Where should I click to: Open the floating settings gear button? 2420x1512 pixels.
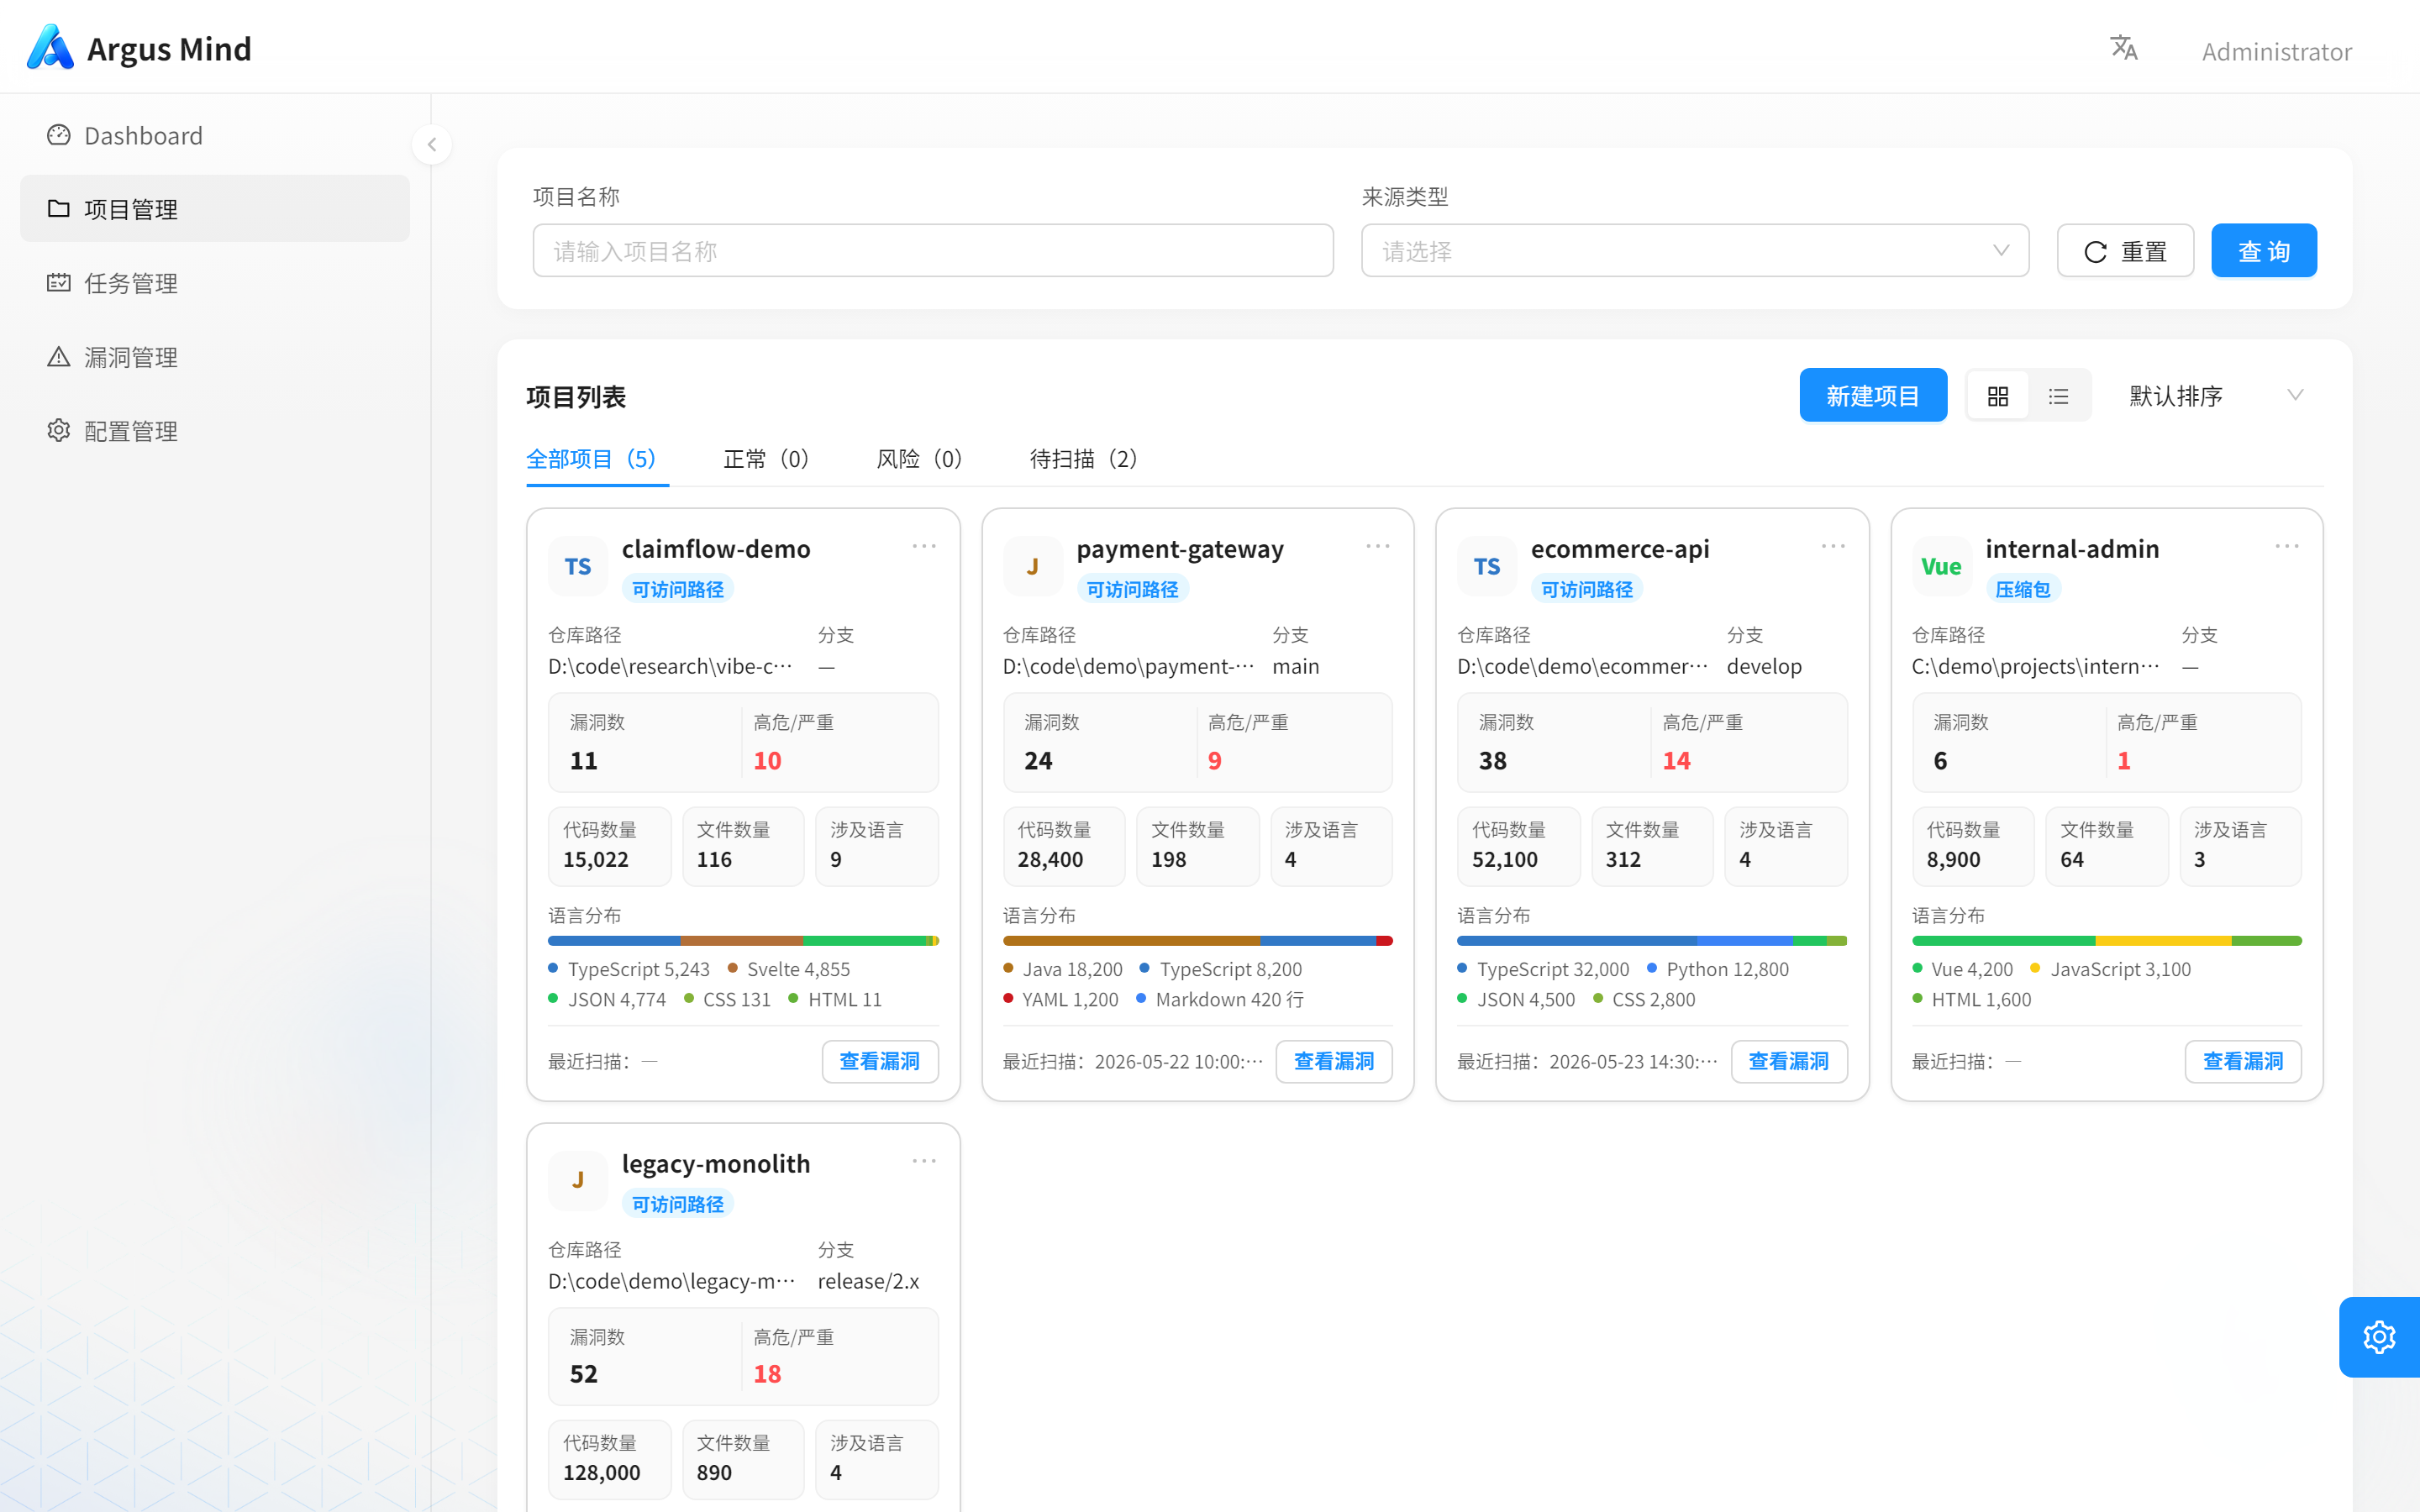click(2379, 1337)
